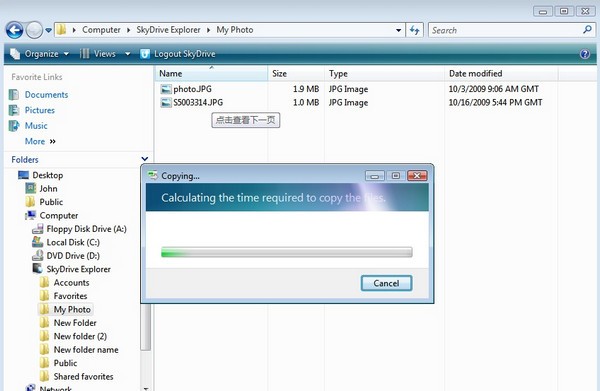The image size is (600, 391).
Task: Show More favorite links
Action: (x=40, y=141)
